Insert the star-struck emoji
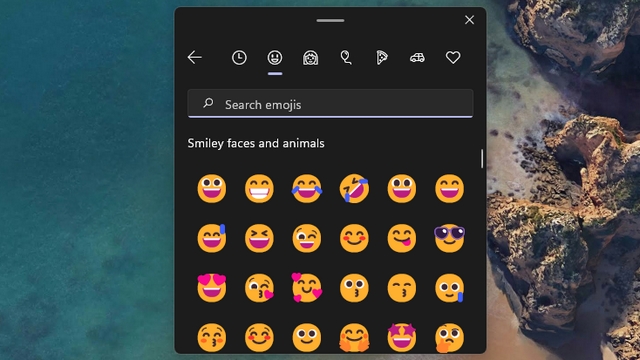The image size is (640, 360). pyautogui.click(x=402, y=338)
